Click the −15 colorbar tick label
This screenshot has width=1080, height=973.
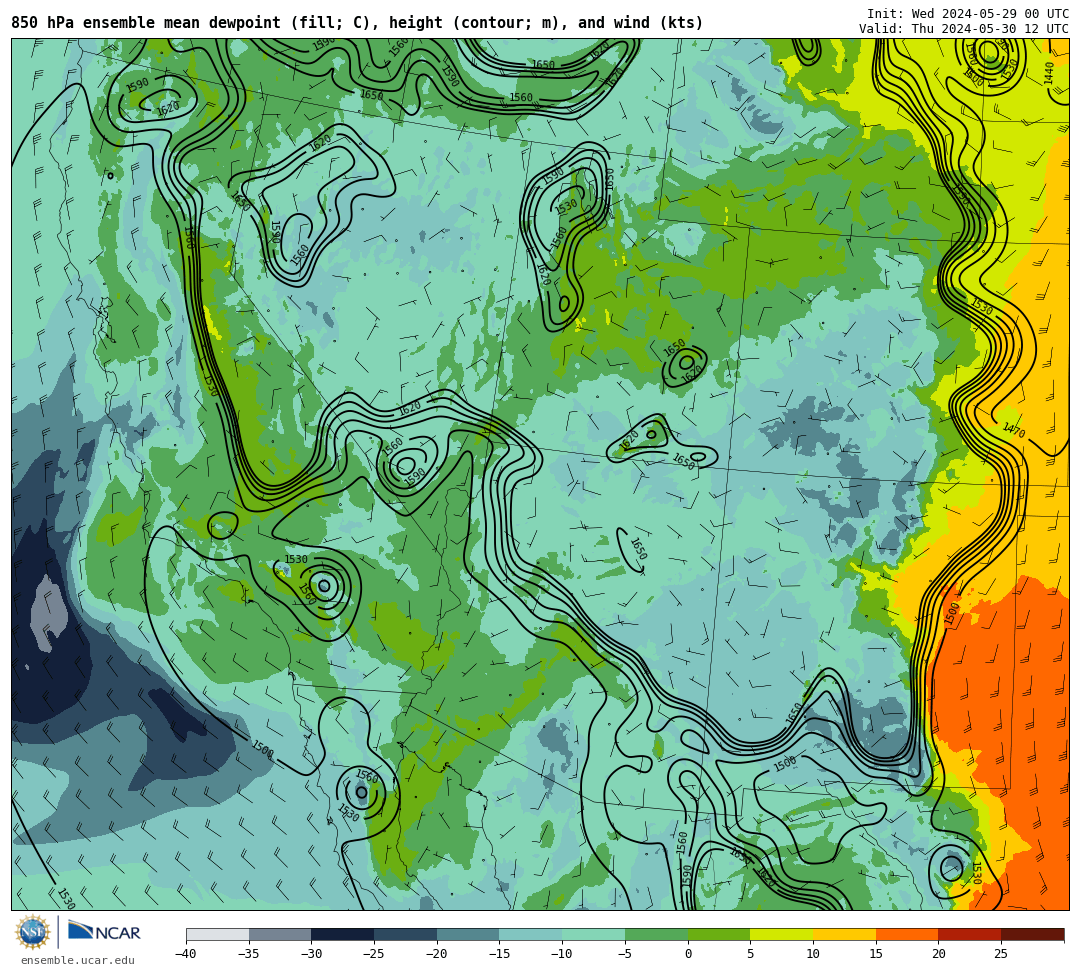[x=499, y=954]
